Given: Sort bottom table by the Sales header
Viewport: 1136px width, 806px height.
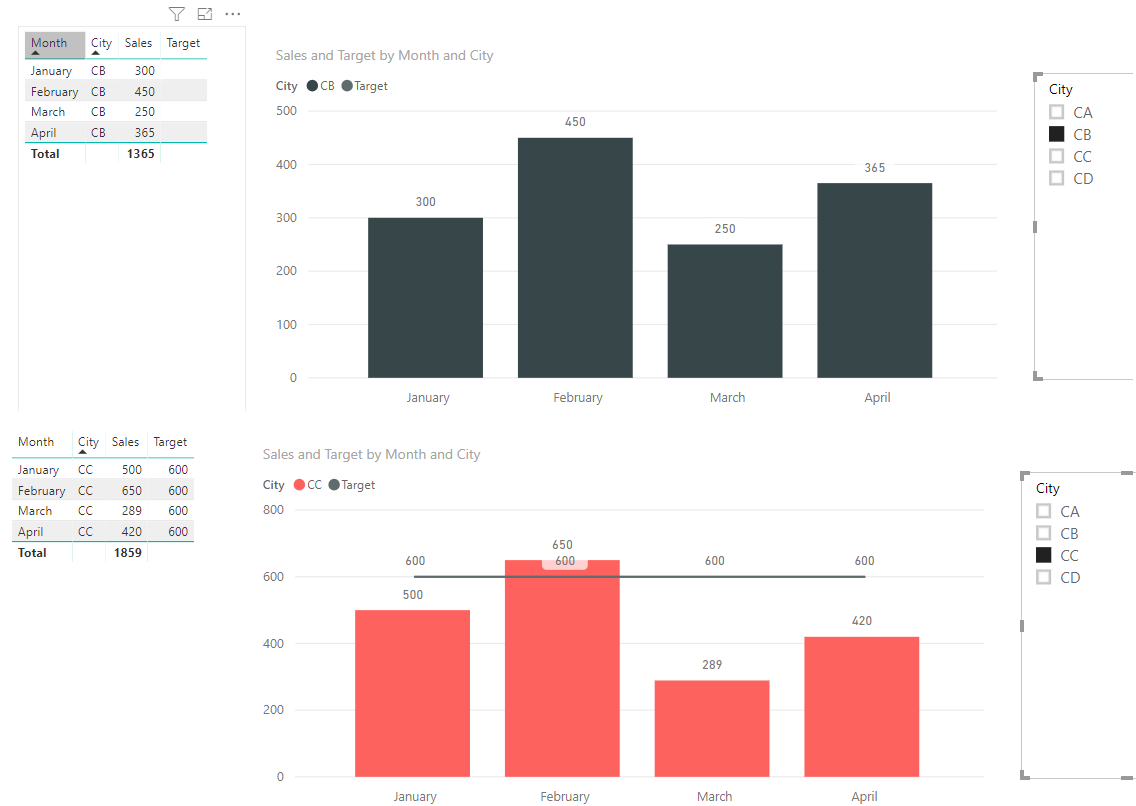Looking at the screenshot, I should (125, 442).
